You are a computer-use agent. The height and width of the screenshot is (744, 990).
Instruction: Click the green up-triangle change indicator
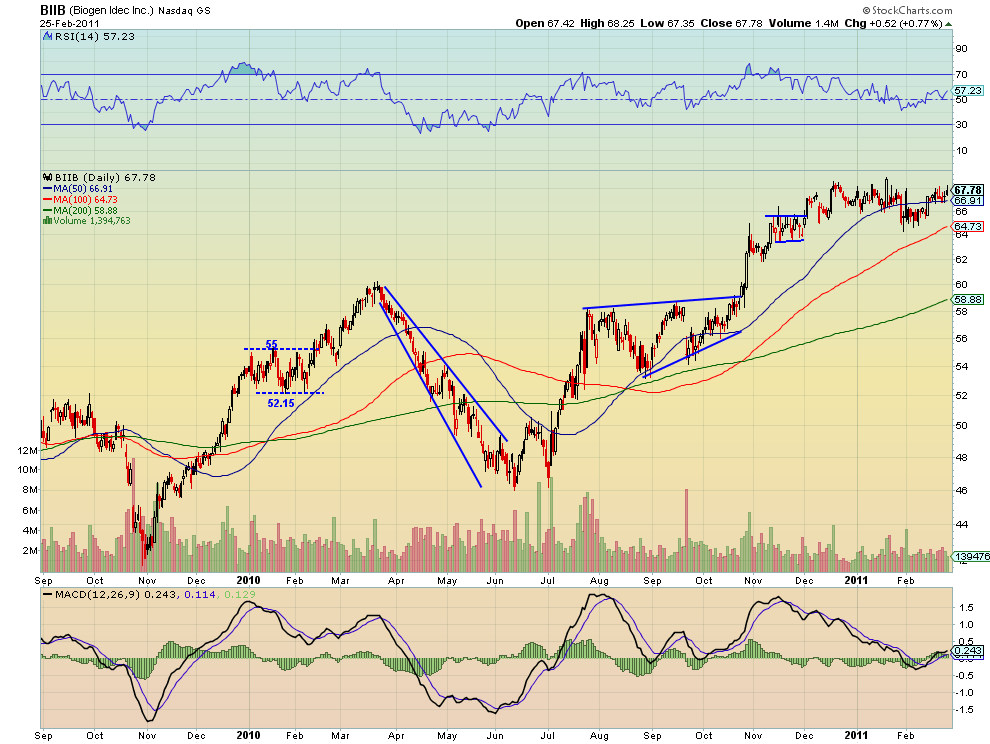pyautogui.click(x=948, y=24)
